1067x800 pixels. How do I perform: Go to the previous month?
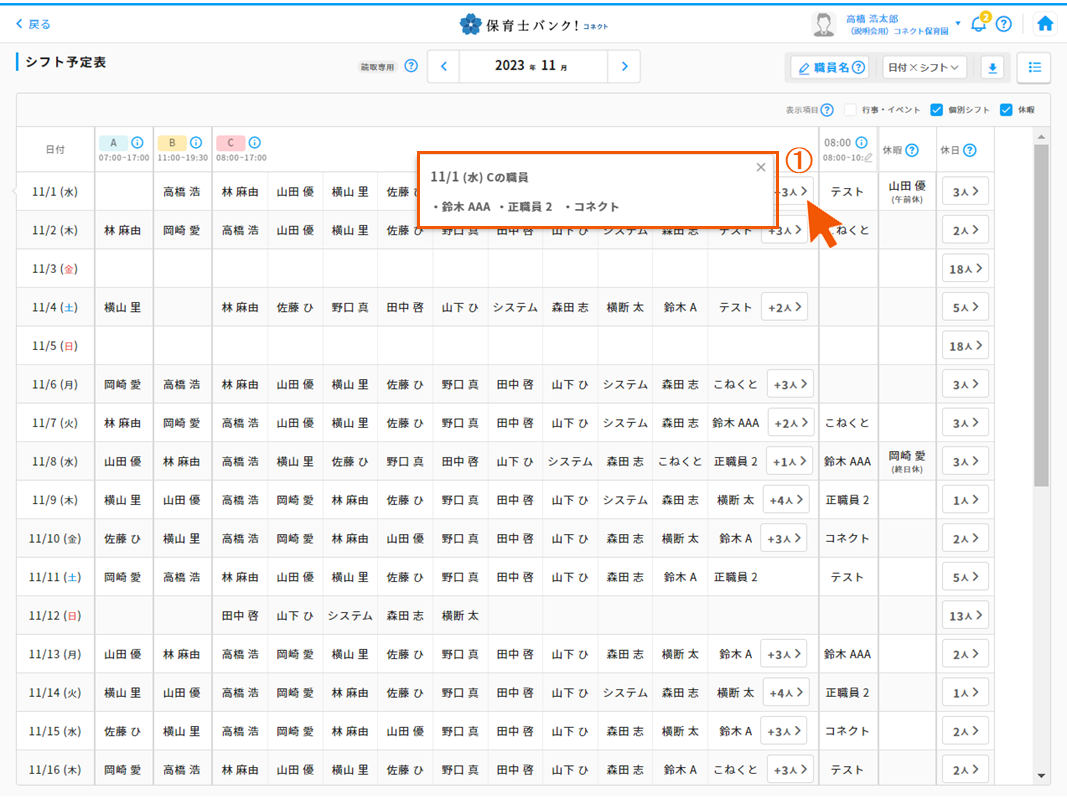pyautogui.click(x=444, y=67)
